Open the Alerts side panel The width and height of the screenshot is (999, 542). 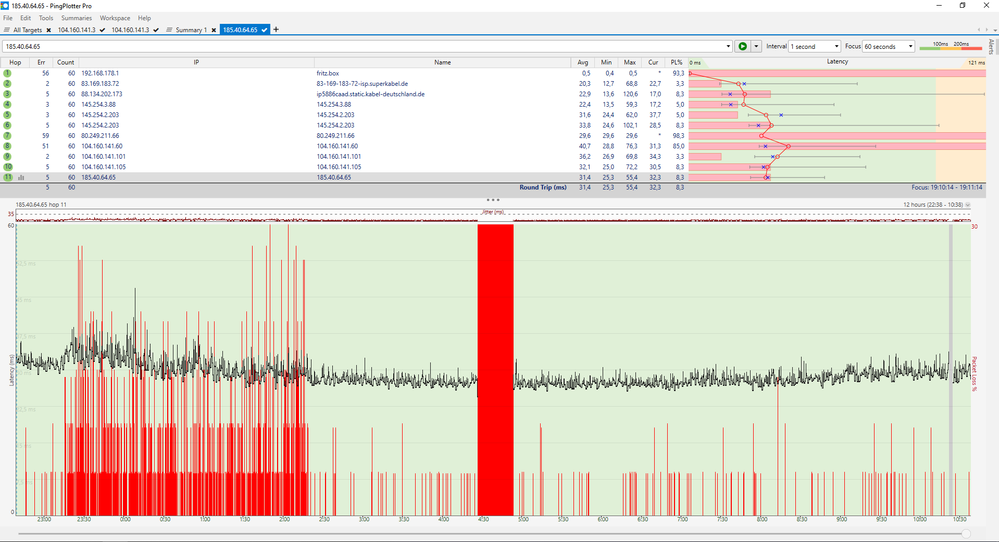991,46
